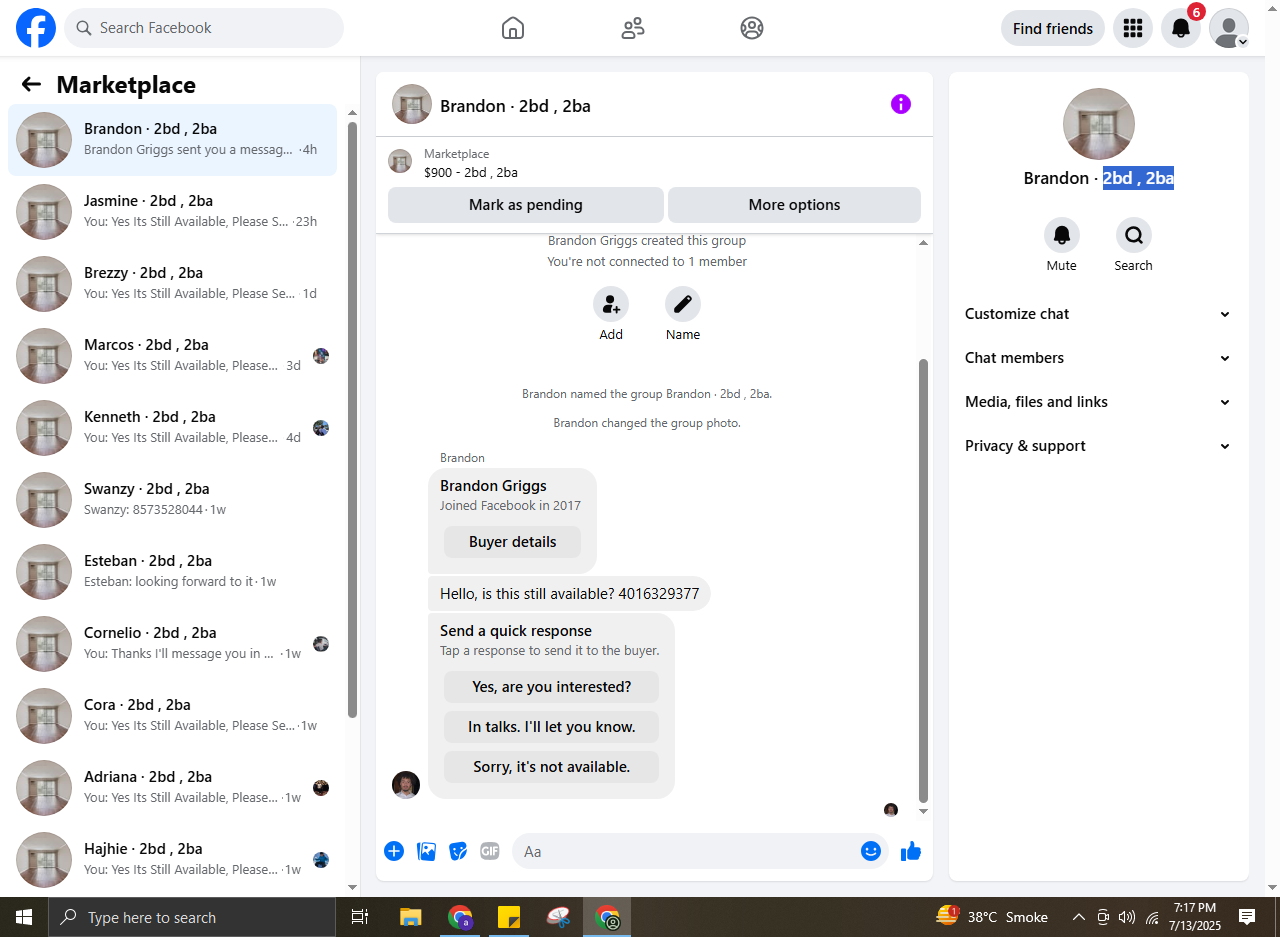Open Brezzy · 2bd, 2ba conversation
Screen dimensions: 1280x937
click(173, 284)
